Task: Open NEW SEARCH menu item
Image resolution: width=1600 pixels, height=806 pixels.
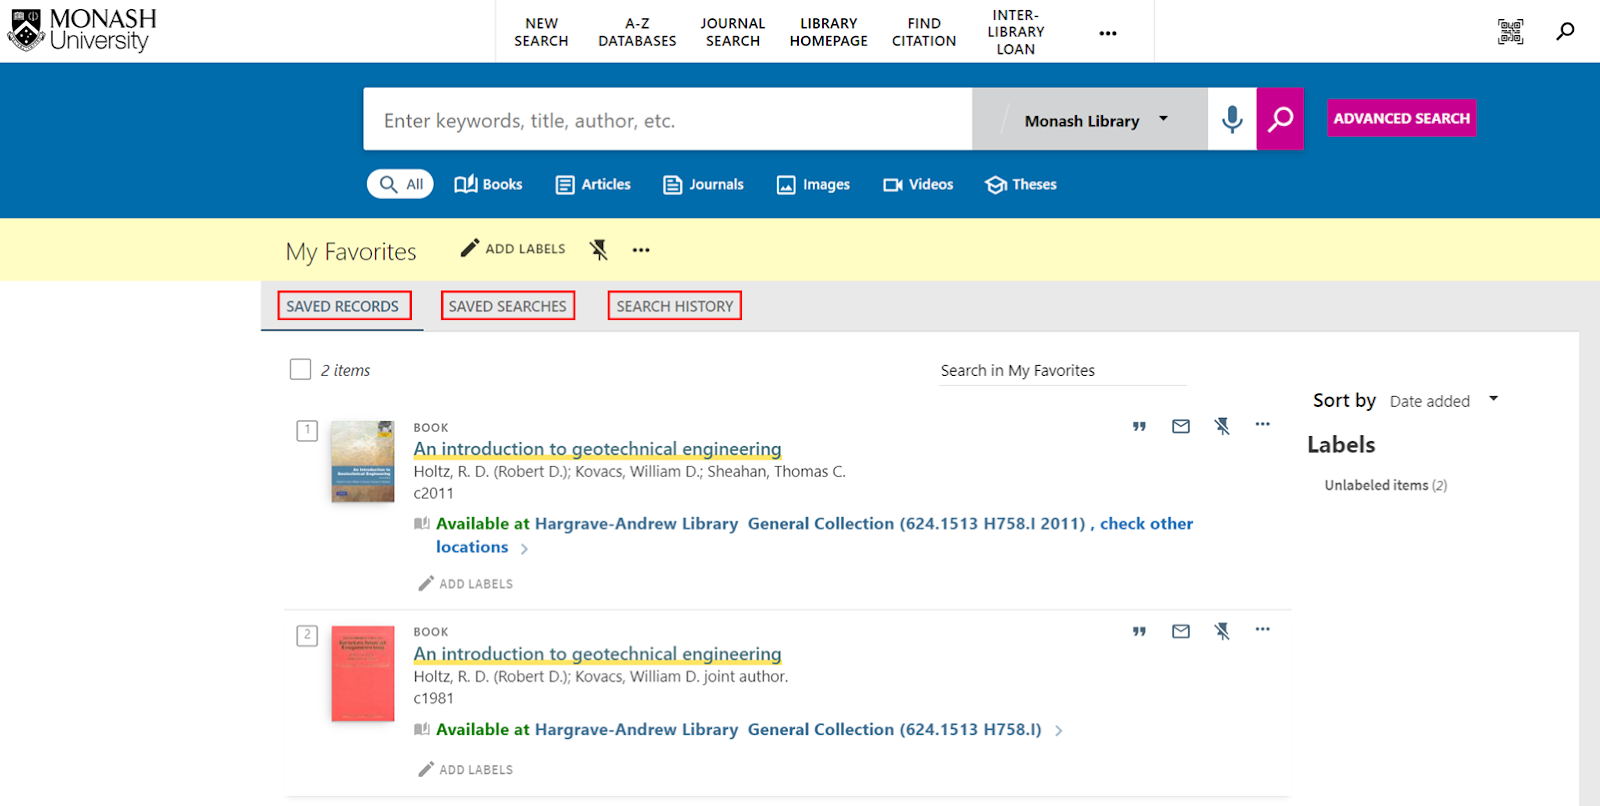Action: pyautogui.click(x=541, y=32)
